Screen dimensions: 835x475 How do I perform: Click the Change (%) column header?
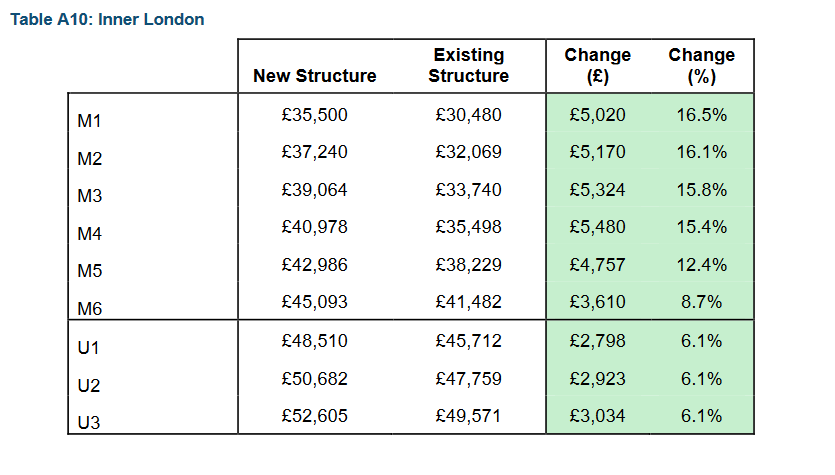702,65
